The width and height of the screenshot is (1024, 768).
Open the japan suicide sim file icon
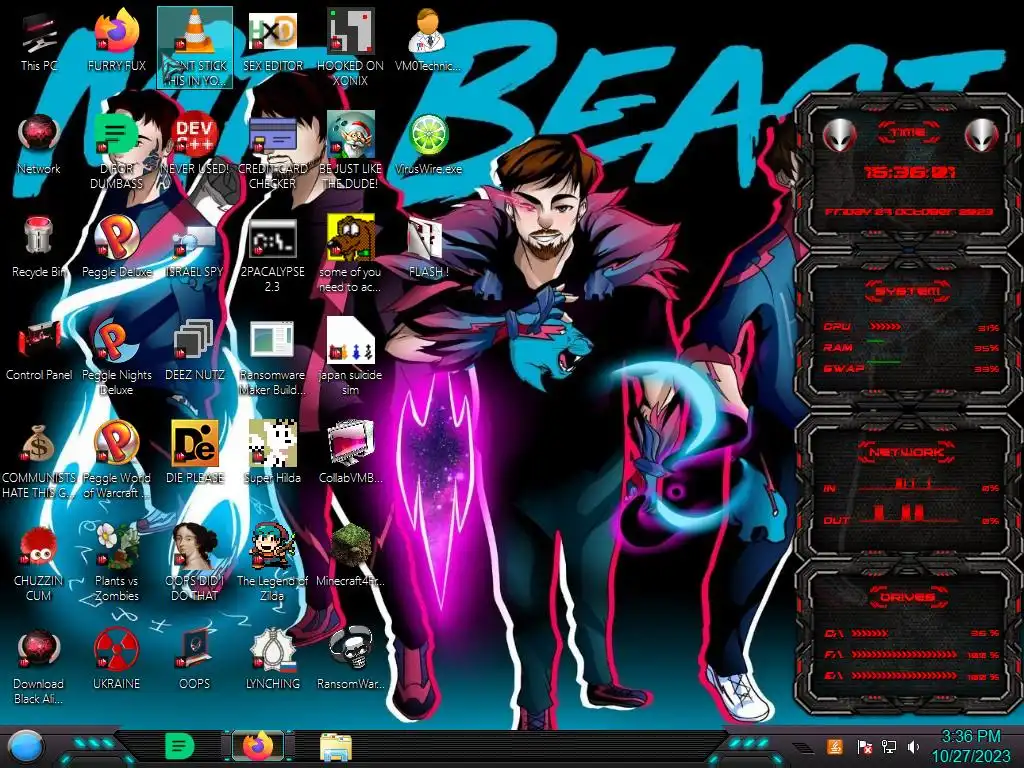(x=350, y=341)
